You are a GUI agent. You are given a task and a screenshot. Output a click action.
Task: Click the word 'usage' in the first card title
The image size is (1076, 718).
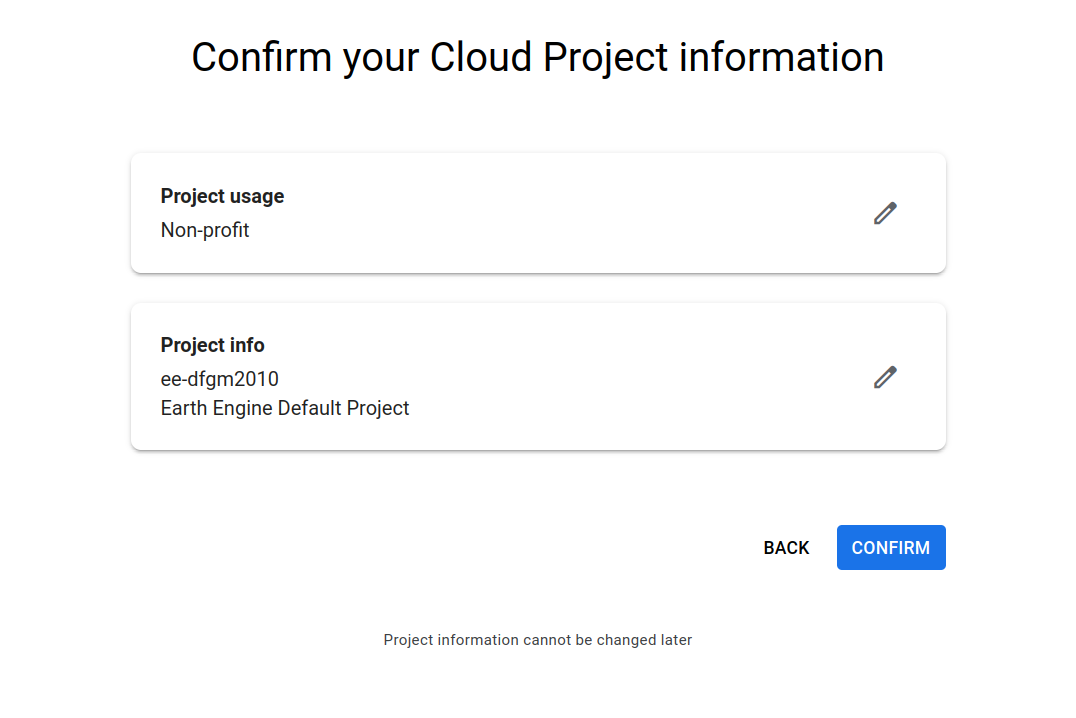pyautogui.click(x=256, y=196)
